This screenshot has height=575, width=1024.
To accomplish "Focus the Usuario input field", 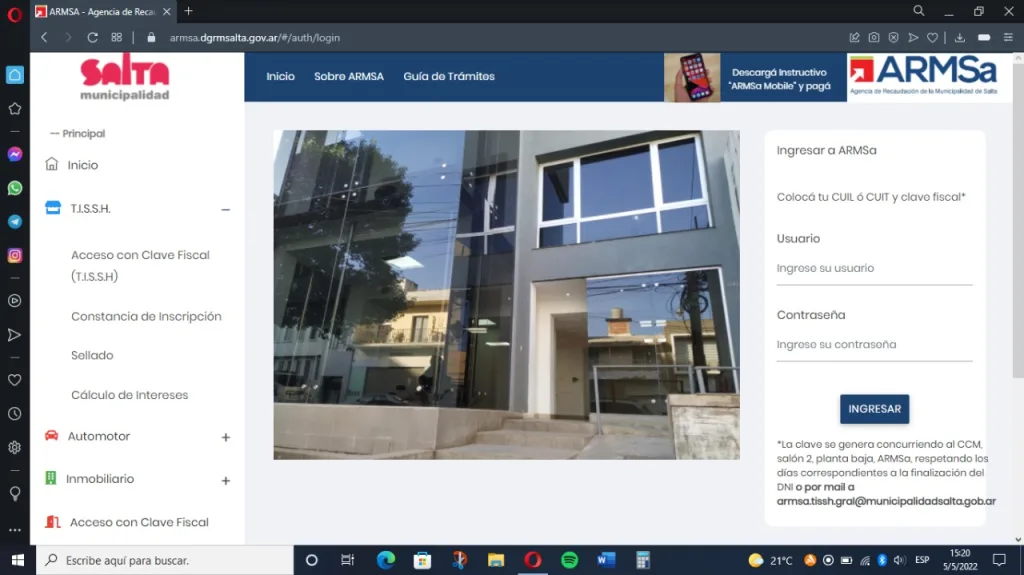I will tap(874, 269).
